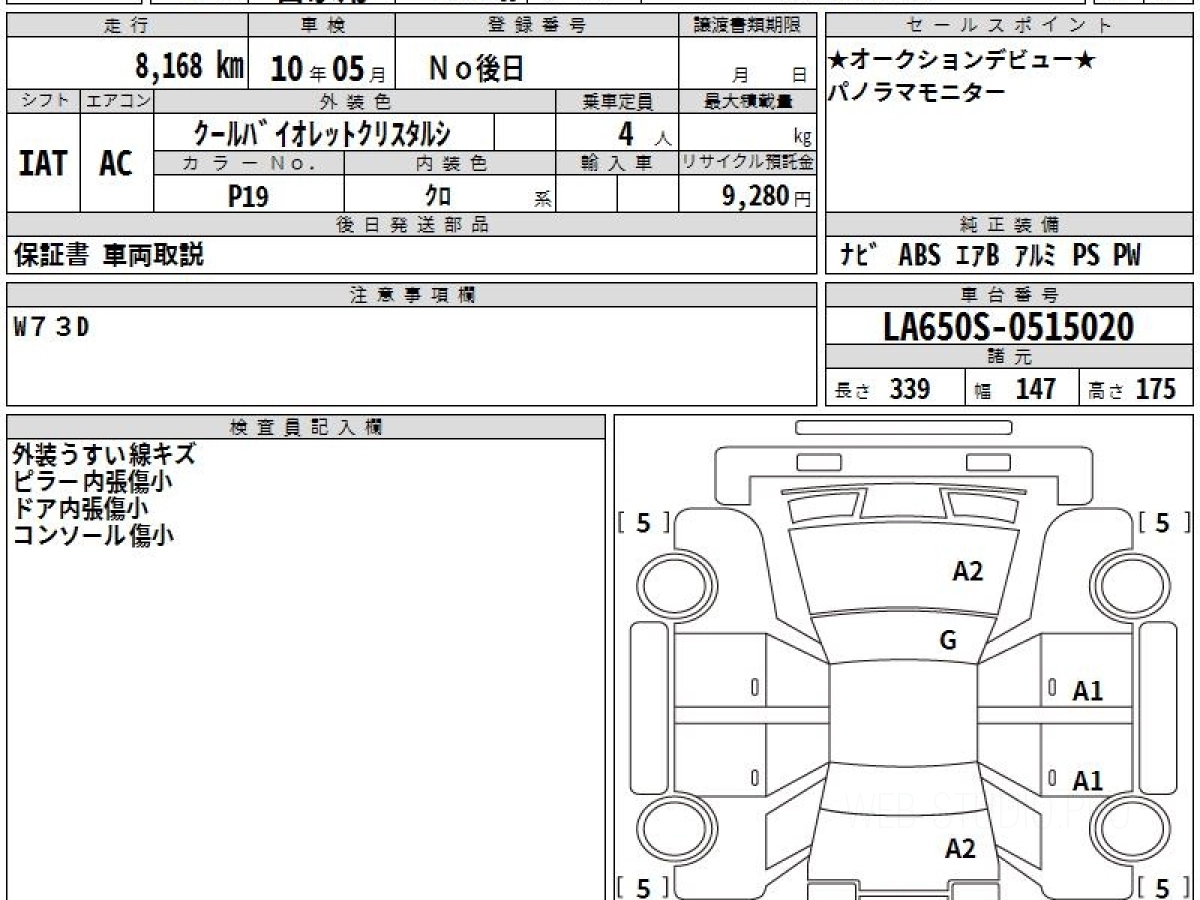Click the 検査員記入欄 header
The image size is (1200, 900).
(306, 427)
